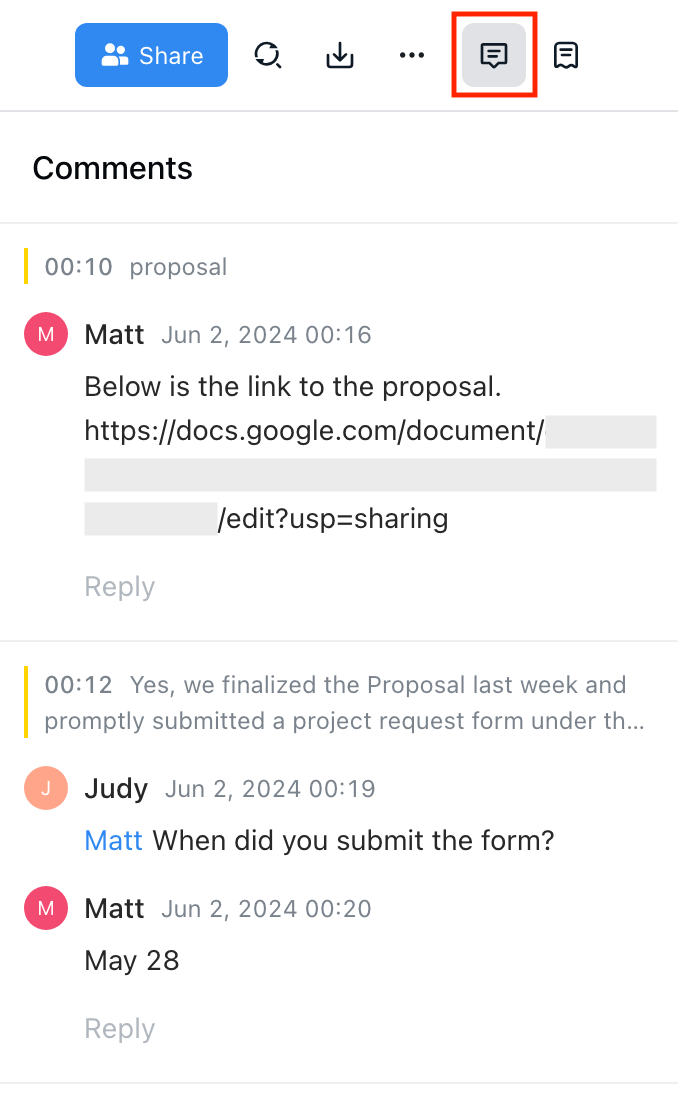Image resolution: width=678 pixels, height=1100 pixels.
Task: Open the docs.google.com proposal link
Action: pyautogui.click(x=314, y=431)
